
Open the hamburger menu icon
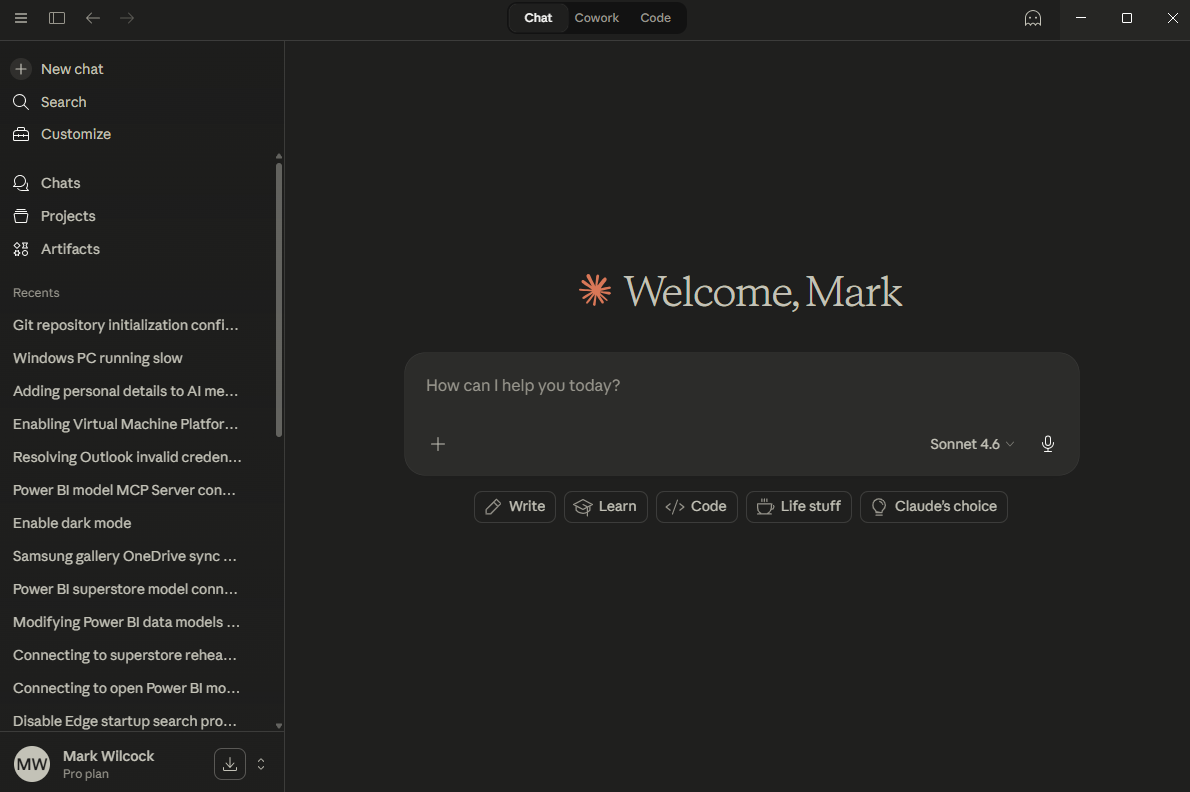[x=21, y=18]
